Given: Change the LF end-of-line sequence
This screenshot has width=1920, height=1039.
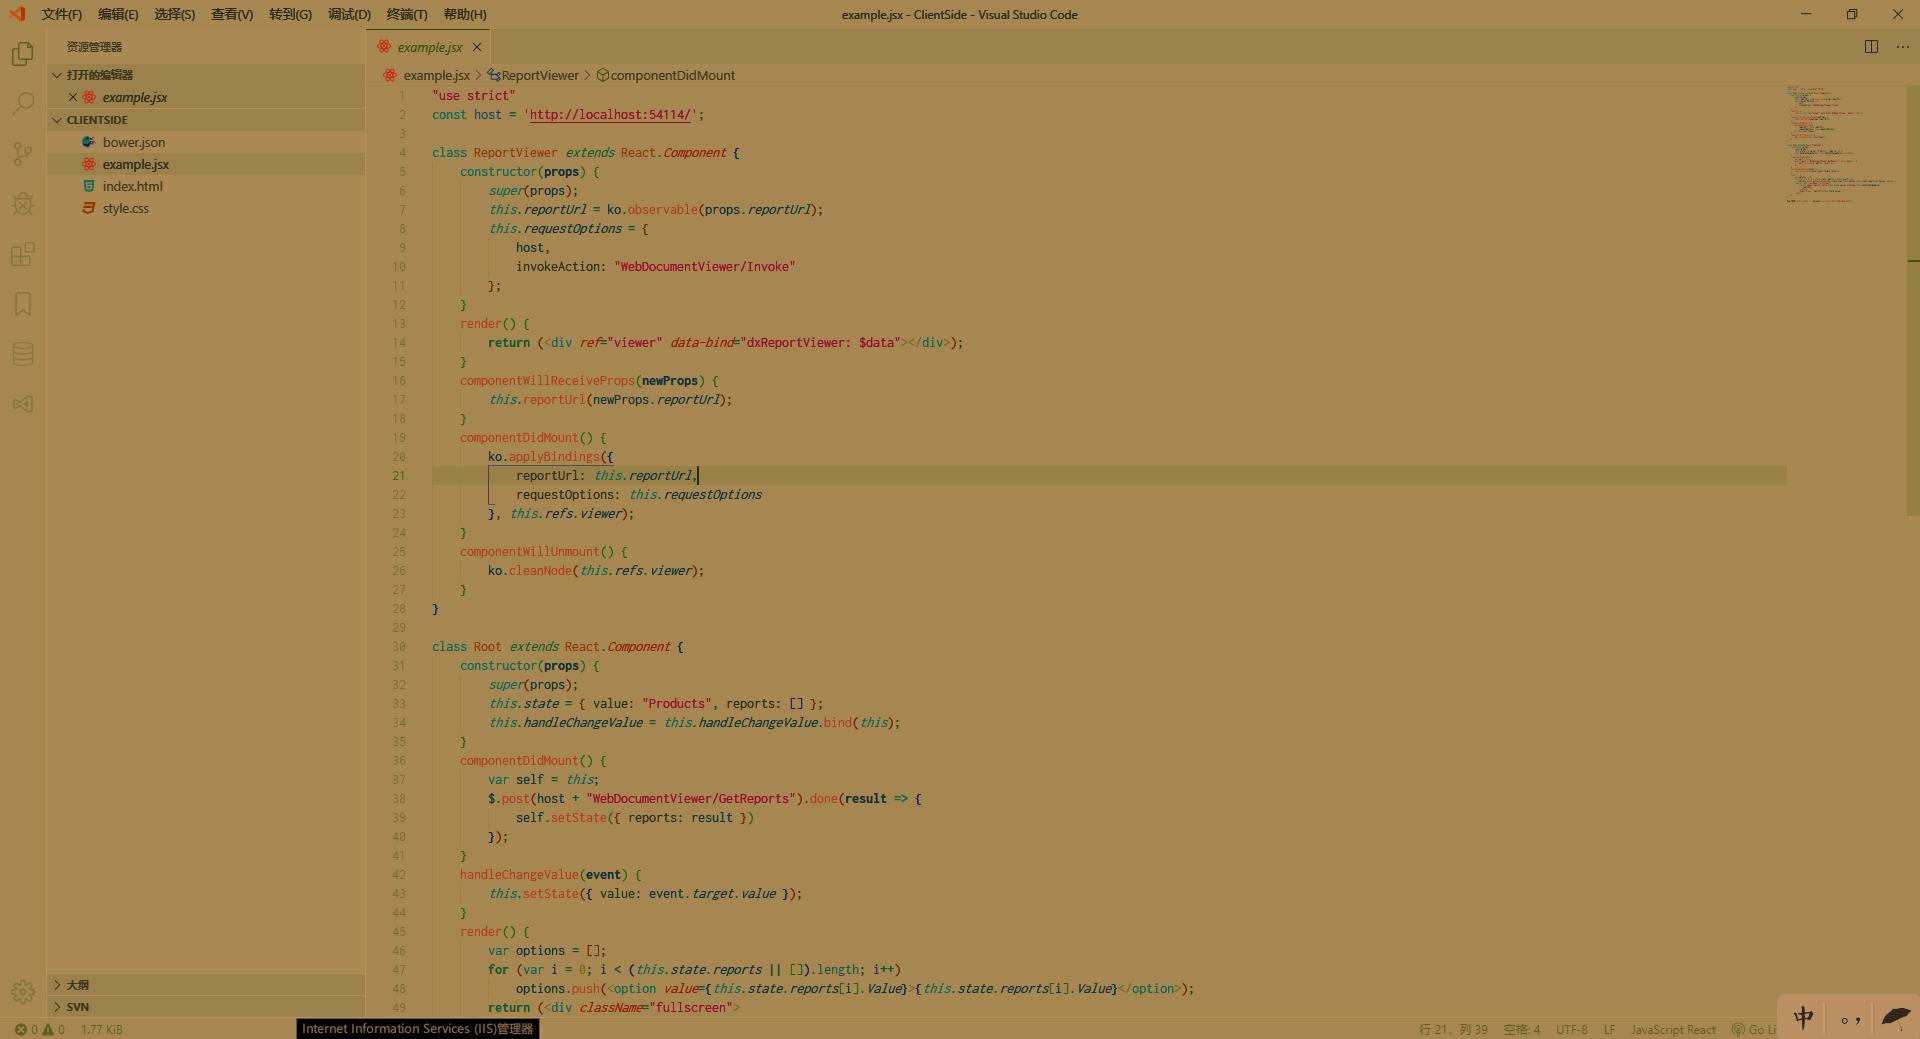Looking at the screenshot, I should (1609, 1029).
